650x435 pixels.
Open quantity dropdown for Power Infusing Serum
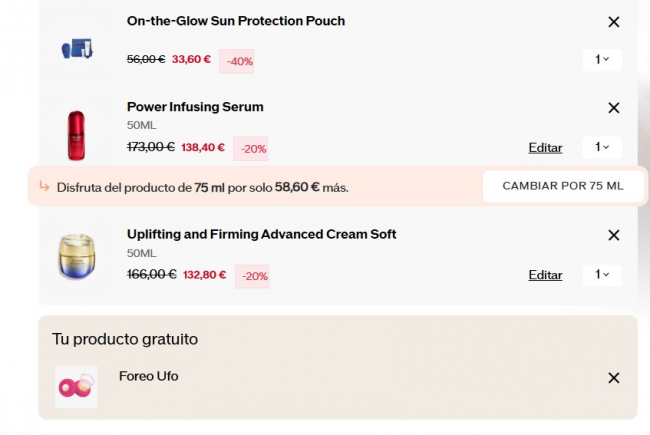coord(602,147)
